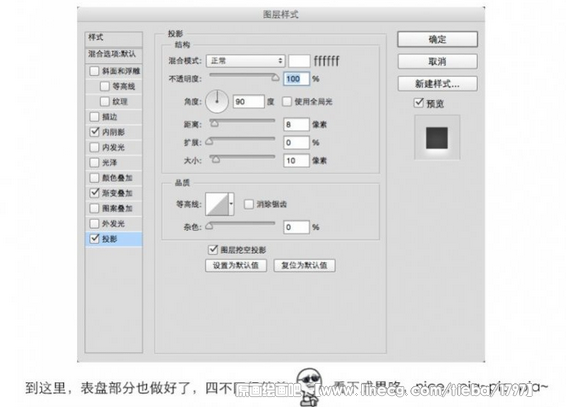Click the angle dial control

coord(217,101)
